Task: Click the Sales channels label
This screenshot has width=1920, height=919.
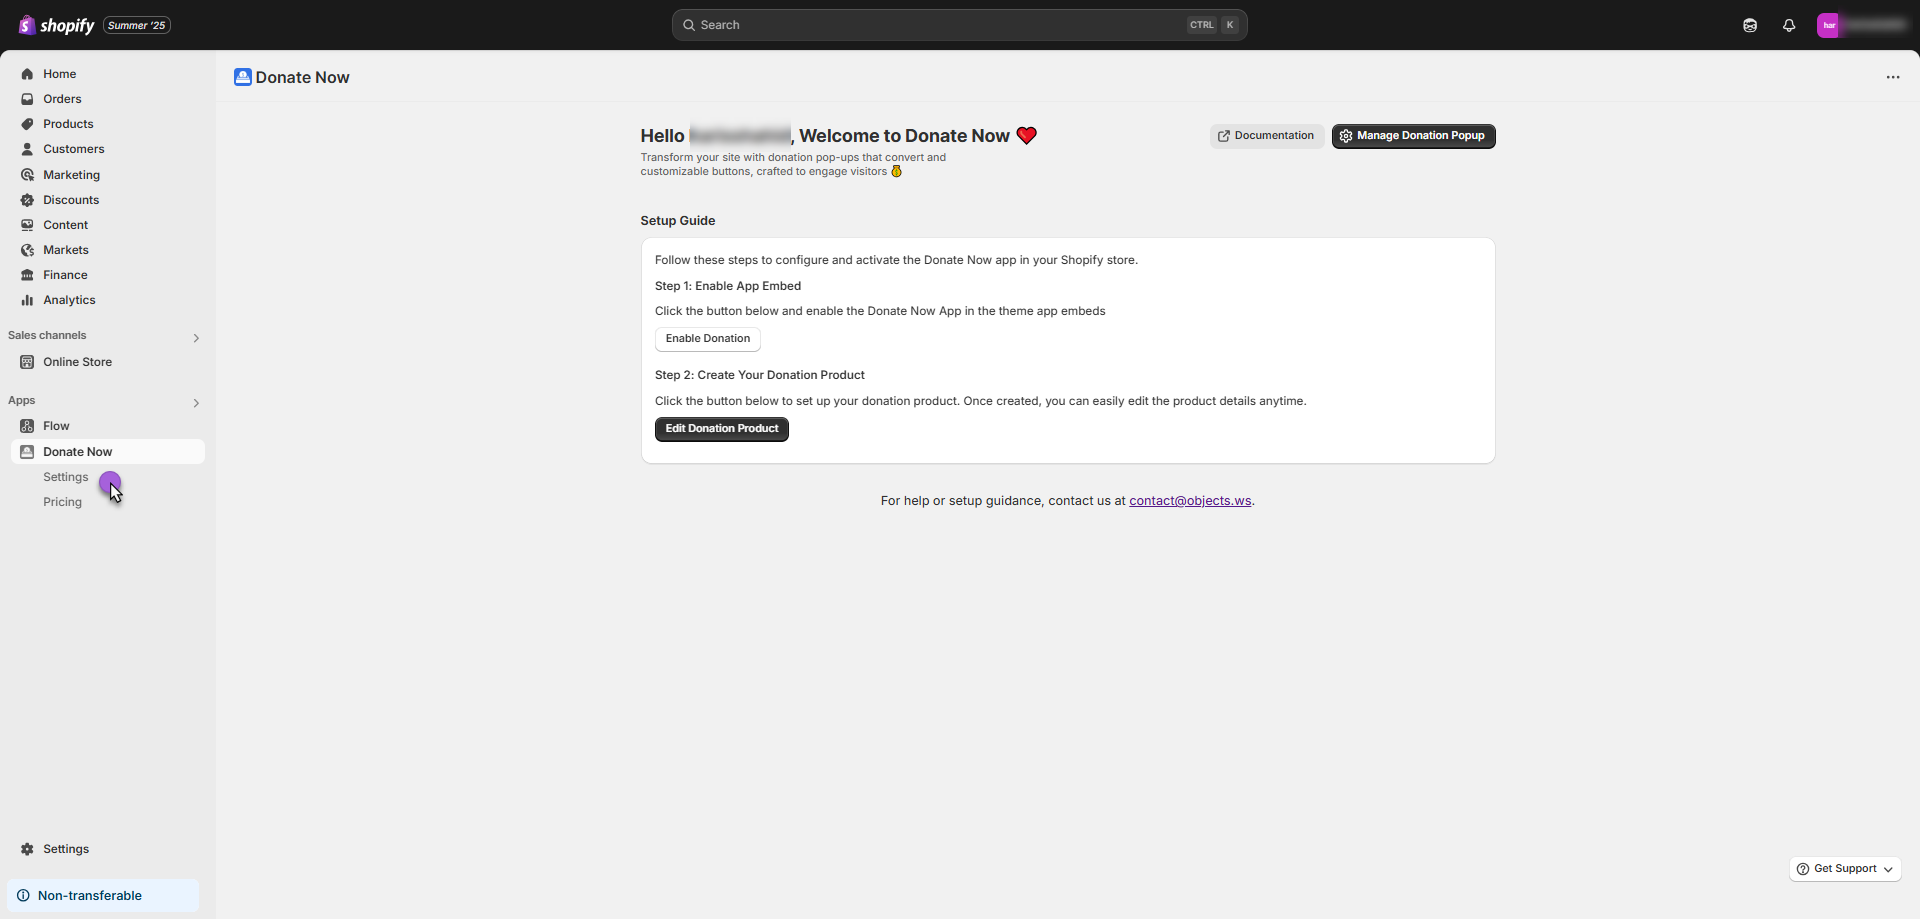Action: coord(47,336)
